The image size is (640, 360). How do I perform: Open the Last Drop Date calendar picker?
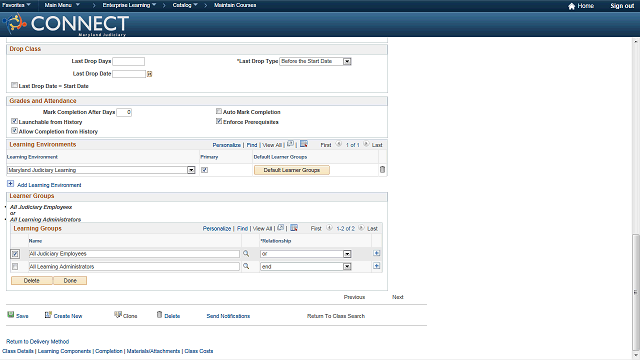click(149, 74)
